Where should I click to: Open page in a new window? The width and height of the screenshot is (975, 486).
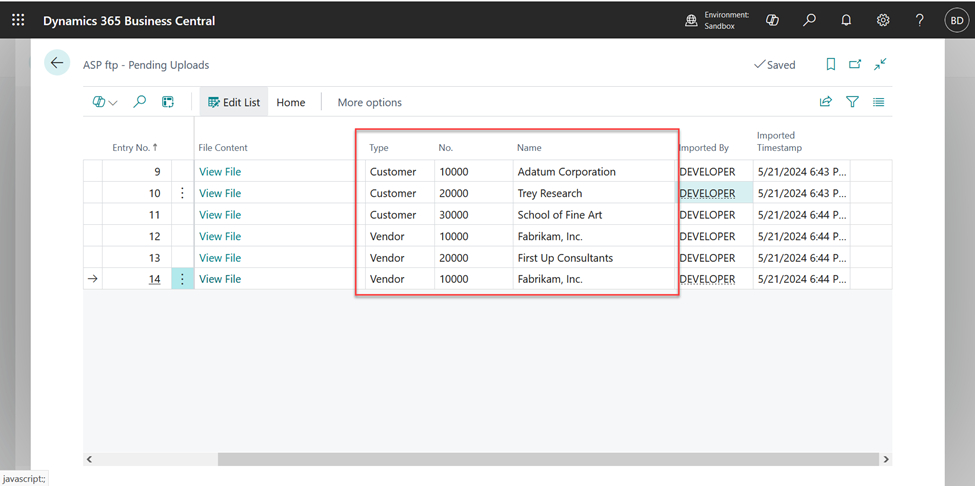[856, 65]
